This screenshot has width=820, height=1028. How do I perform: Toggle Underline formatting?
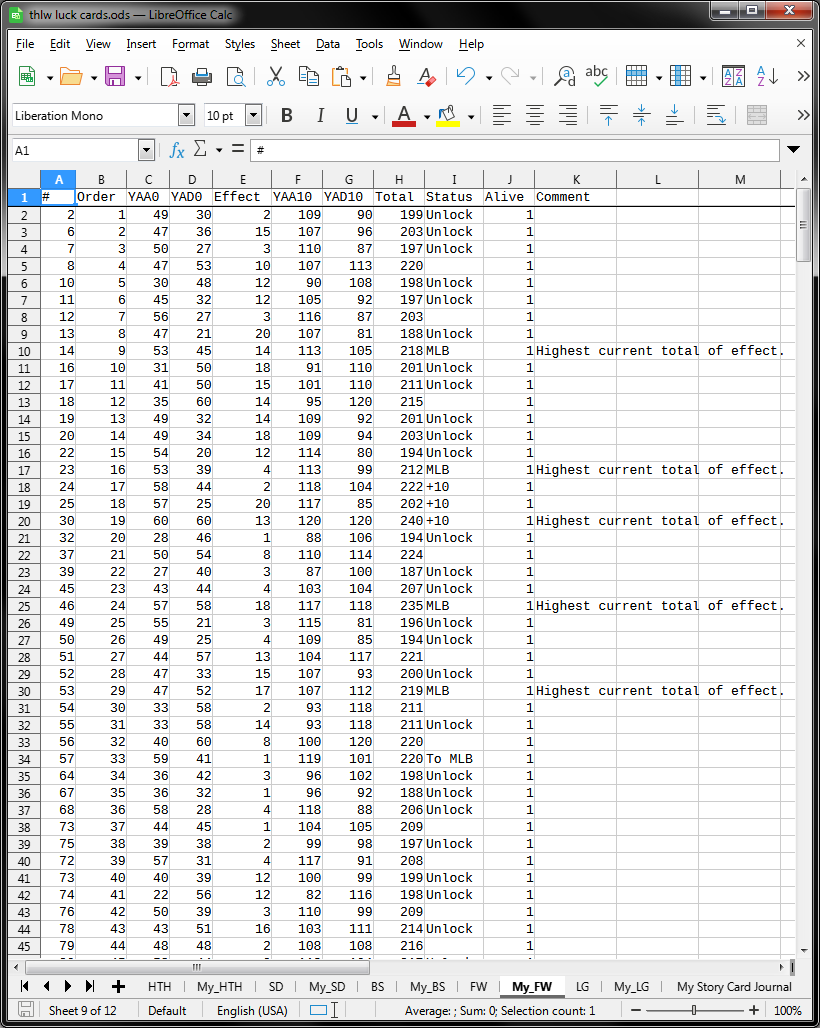pyautogui.click(x=352, y=115)
